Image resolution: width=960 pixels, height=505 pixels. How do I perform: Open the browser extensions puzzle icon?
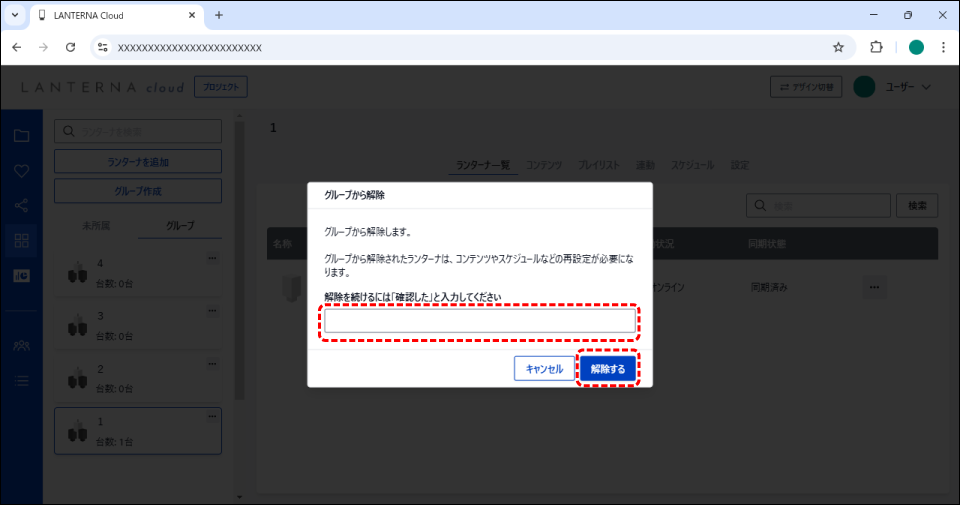[x=876, y=47]
